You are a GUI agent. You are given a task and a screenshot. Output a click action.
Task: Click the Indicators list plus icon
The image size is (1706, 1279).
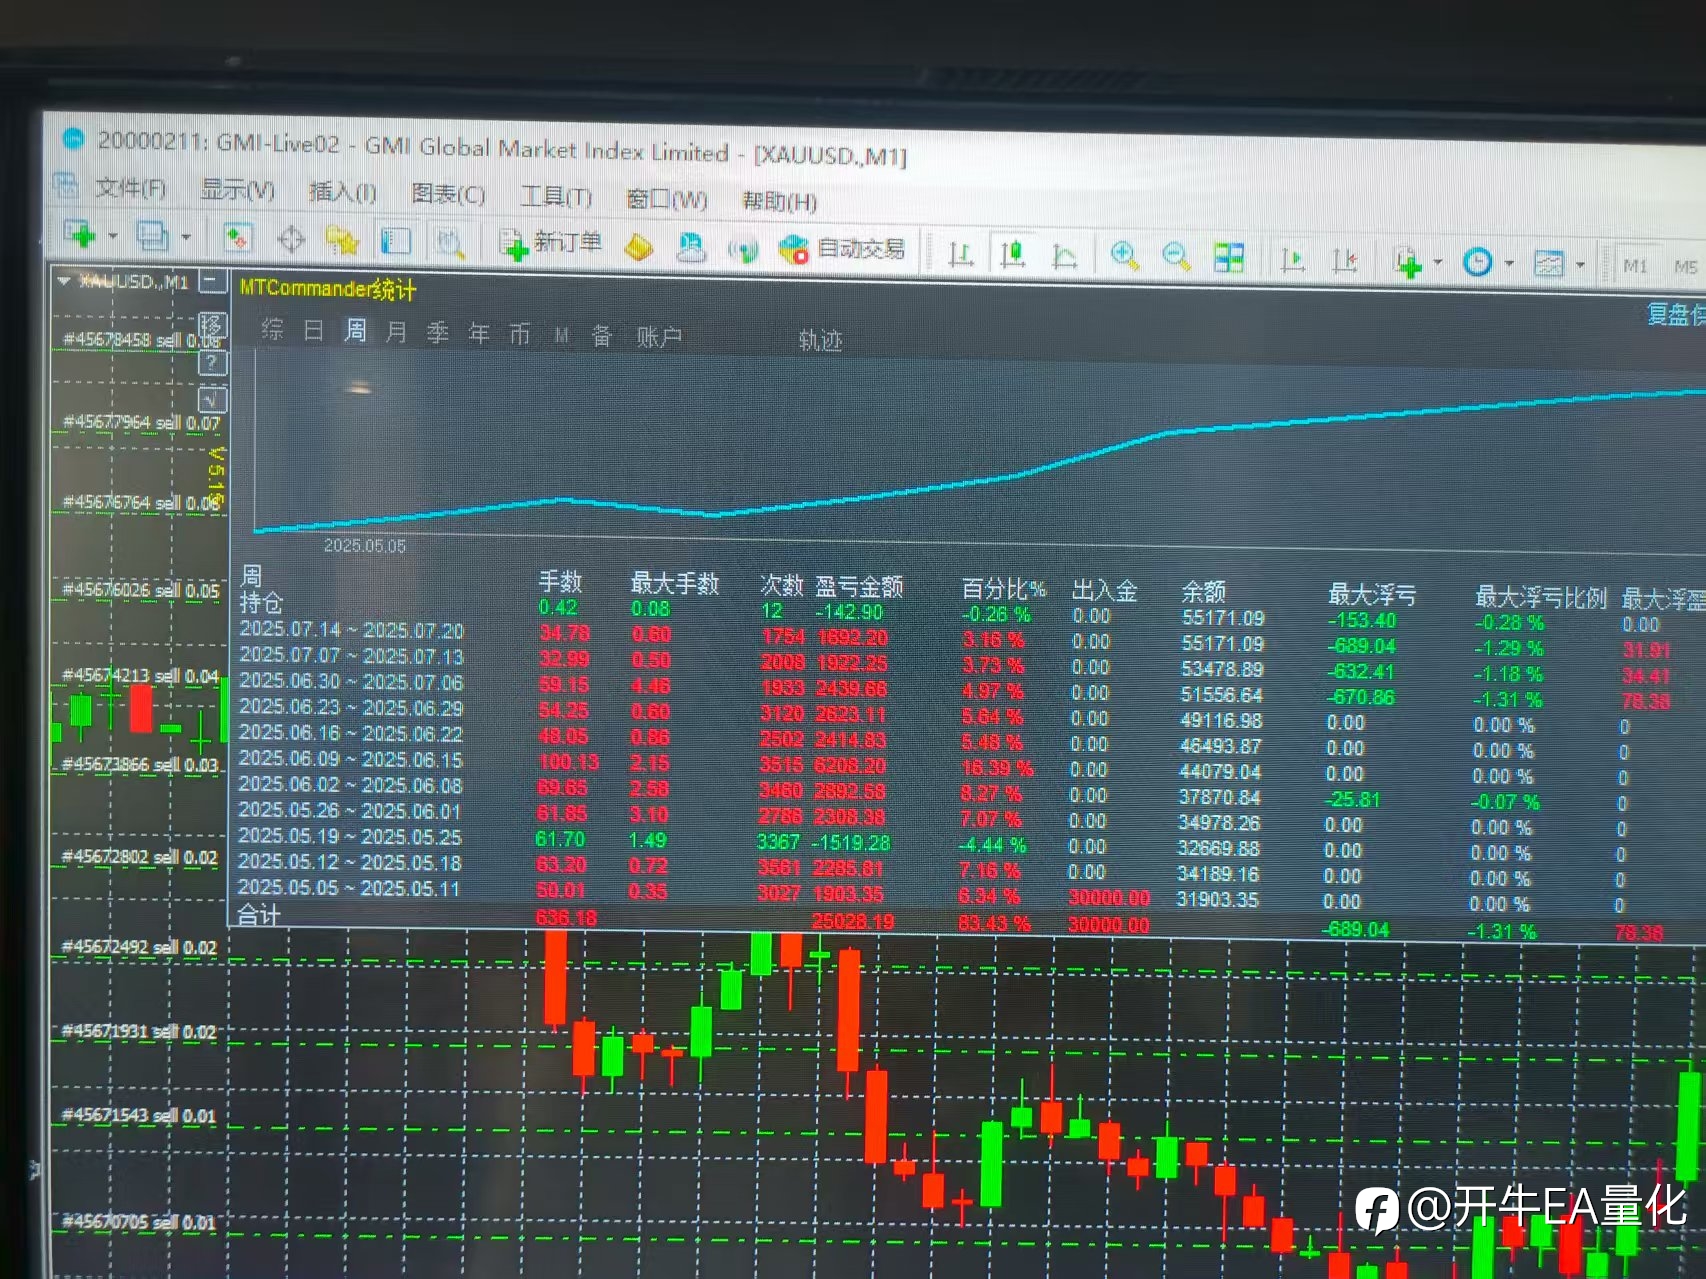pos(1408,263)
